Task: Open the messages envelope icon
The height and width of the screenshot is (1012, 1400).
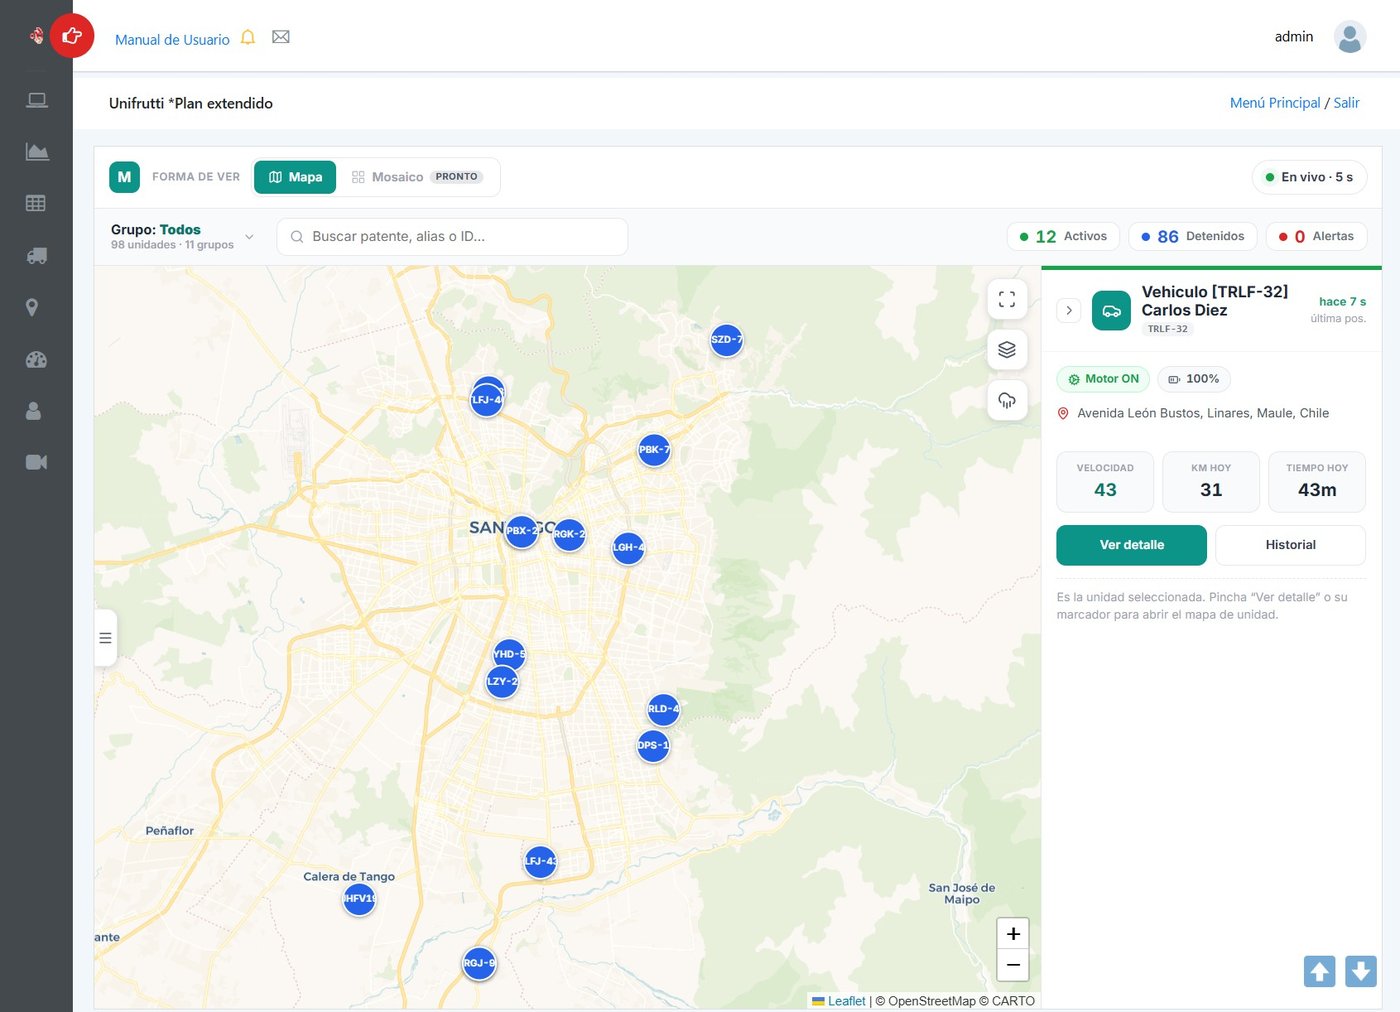Action: (281, 37)
